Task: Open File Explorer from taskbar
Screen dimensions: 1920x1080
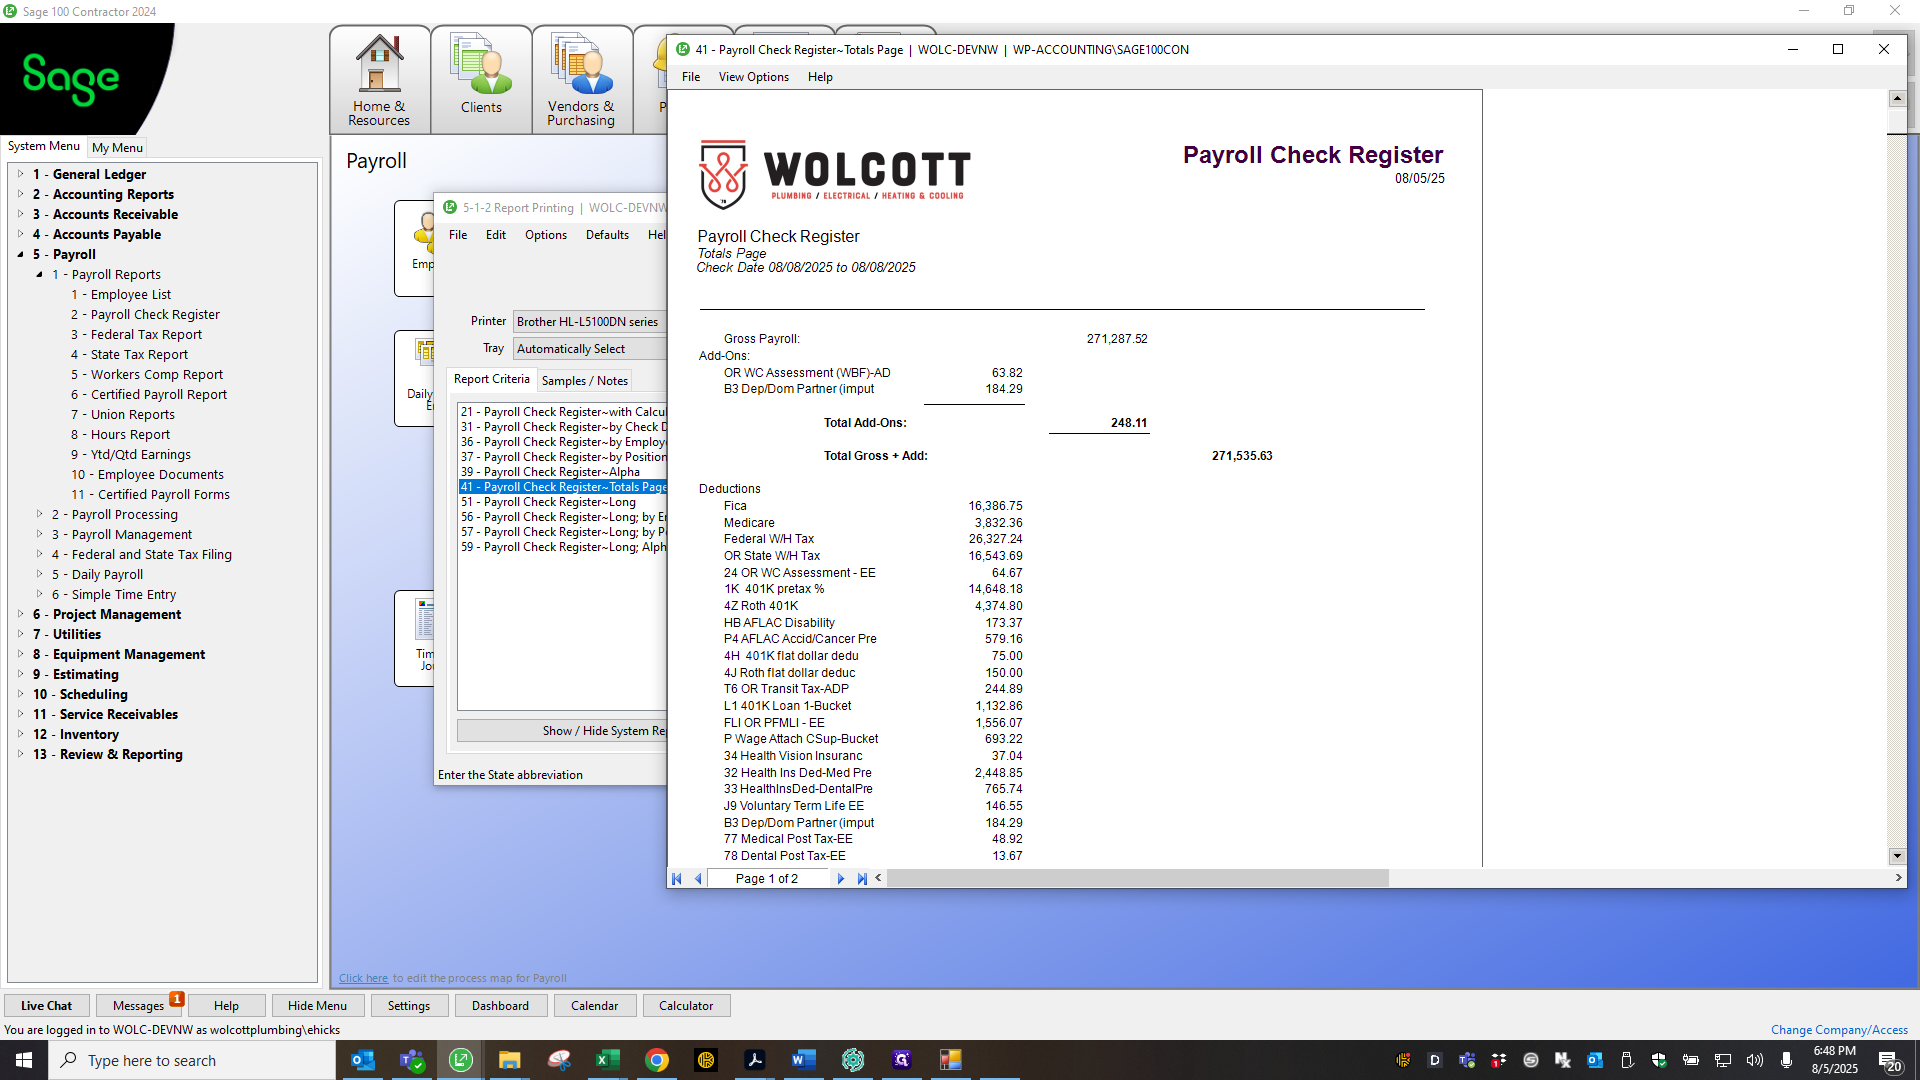Action: pos(510,1060)
